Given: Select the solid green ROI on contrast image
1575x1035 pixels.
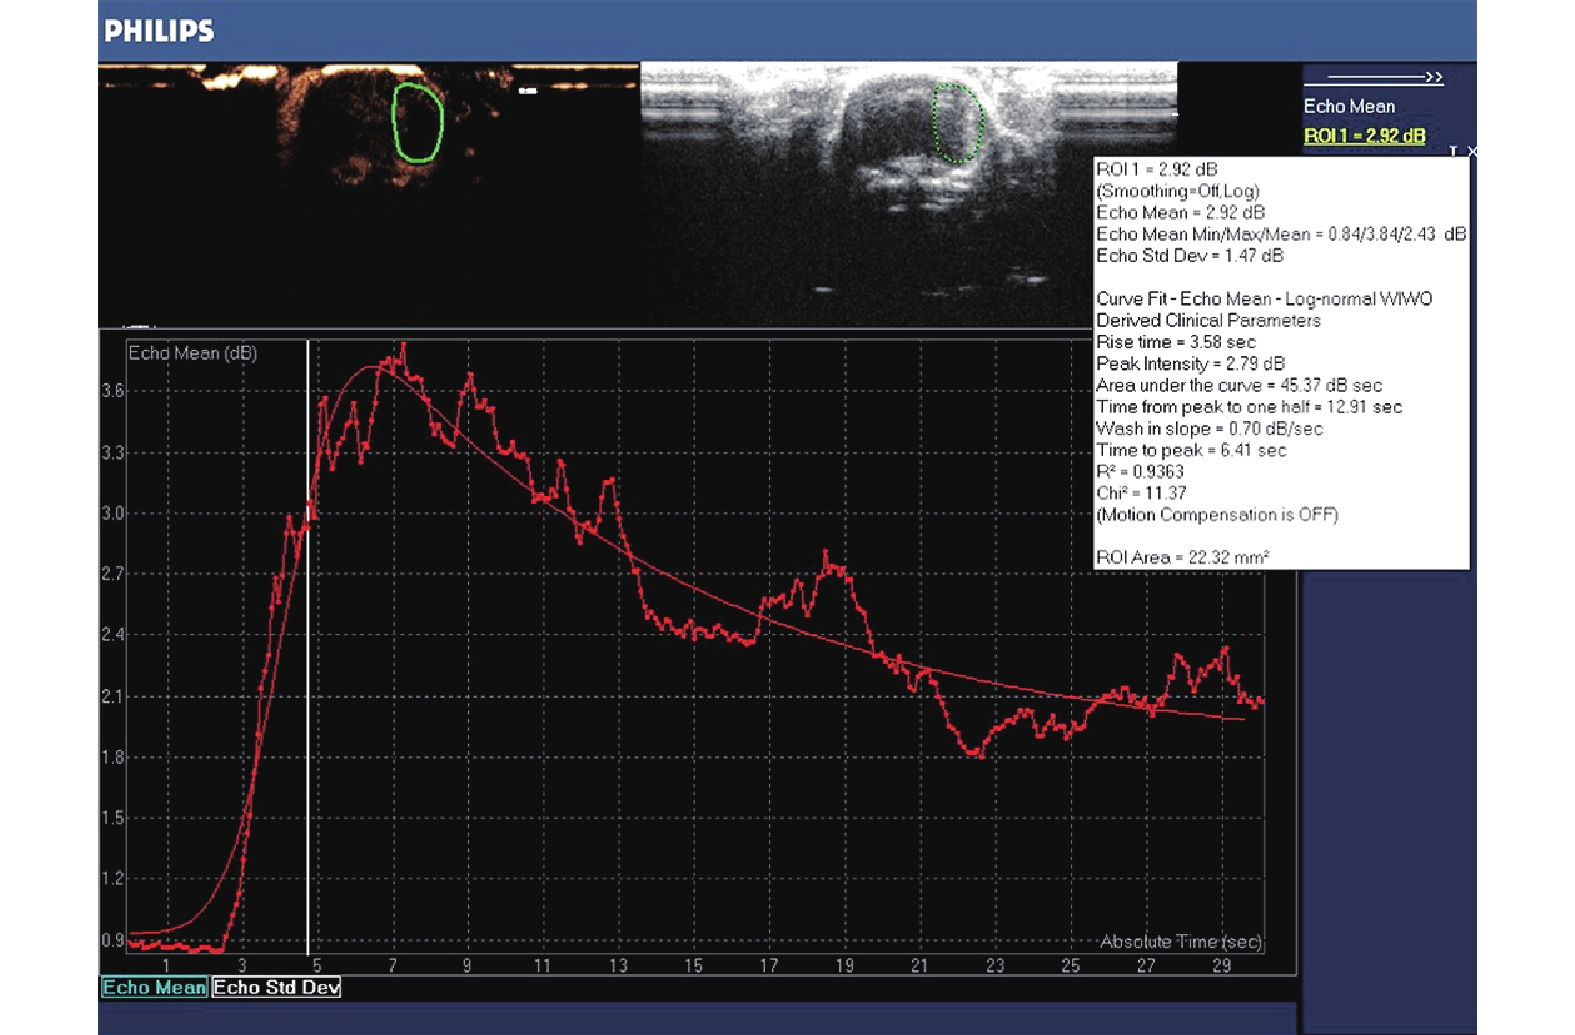Looking at the screenshot, I should click(x=417, y=122).
